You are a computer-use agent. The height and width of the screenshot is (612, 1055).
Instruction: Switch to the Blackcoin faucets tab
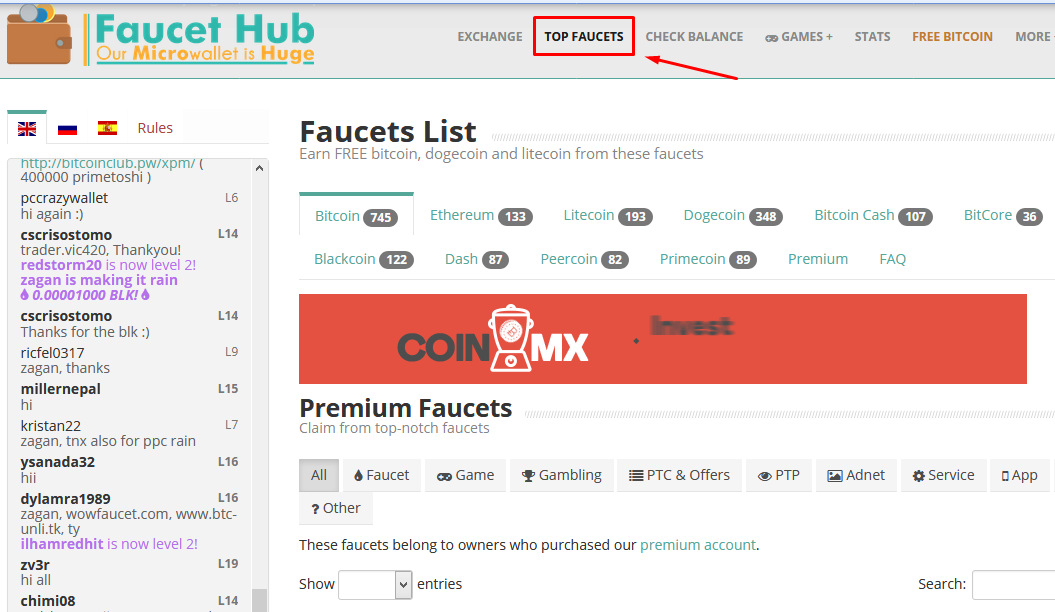point(363,259)
